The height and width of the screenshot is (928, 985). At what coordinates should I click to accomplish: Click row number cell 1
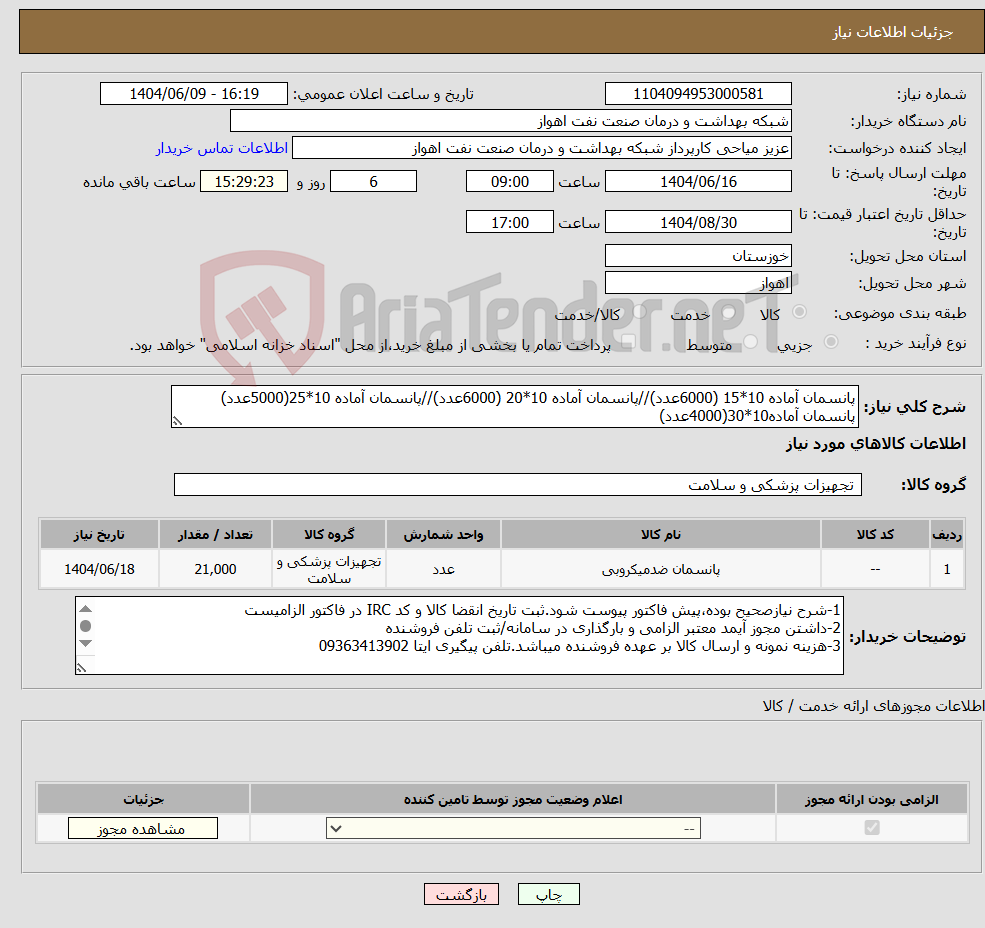[947, 569]
